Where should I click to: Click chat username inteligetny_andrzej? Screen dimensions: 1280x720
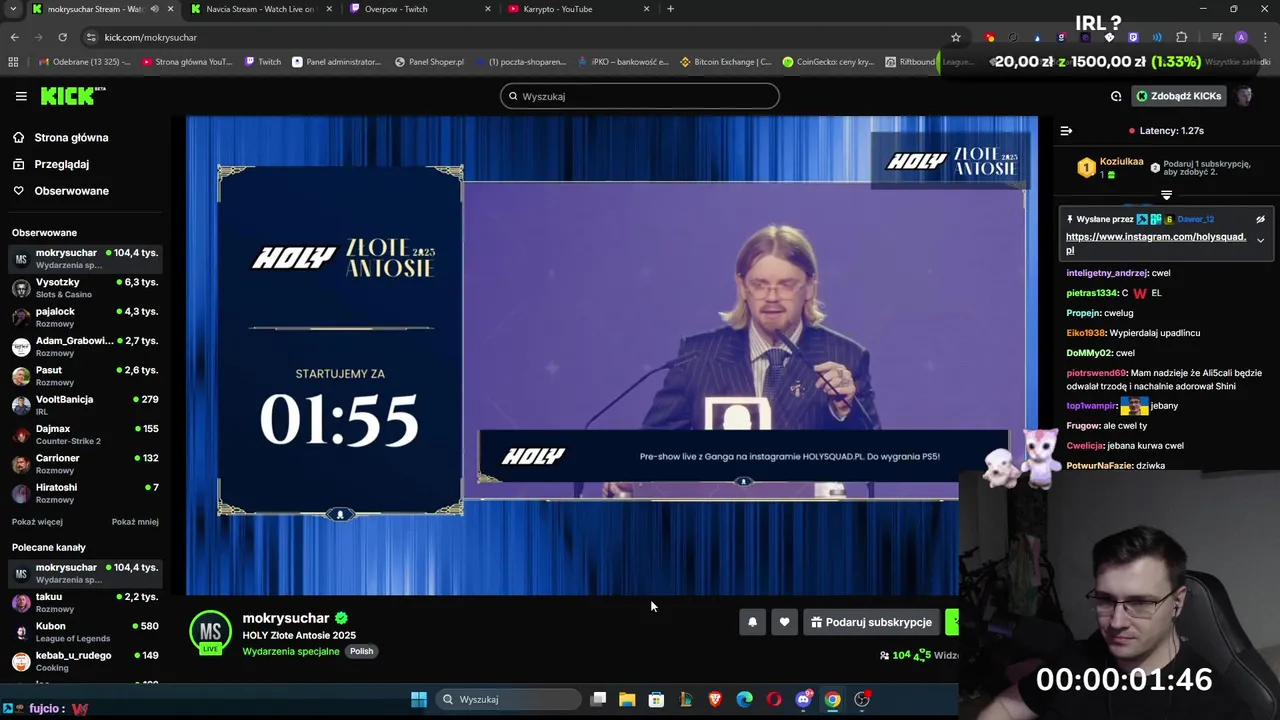[x=1106, y=273]
